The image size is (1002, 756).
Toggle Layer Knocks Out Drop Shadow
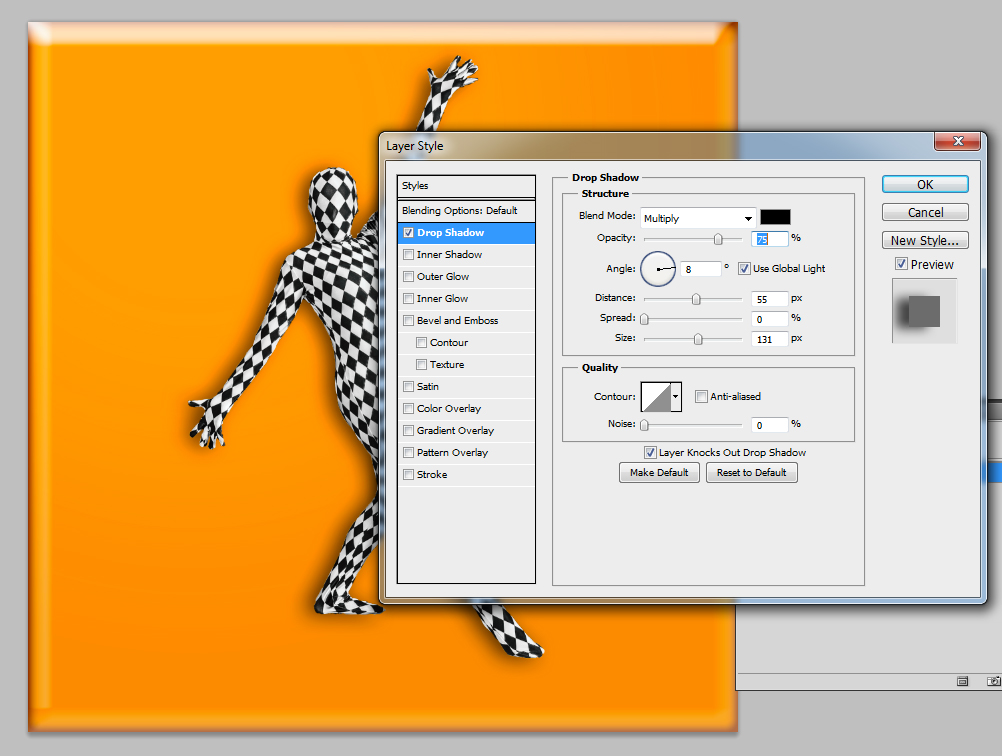650,453
